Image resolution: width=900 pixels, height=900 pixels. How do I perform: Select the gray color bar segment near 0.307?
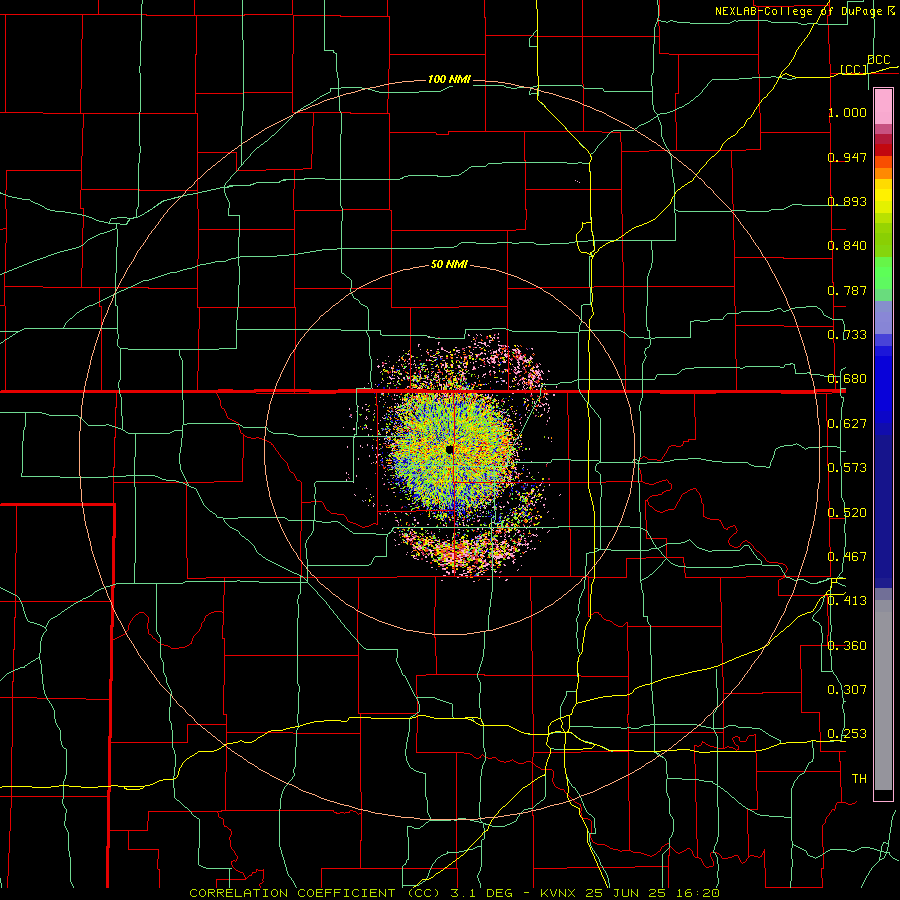pos(883,695)
